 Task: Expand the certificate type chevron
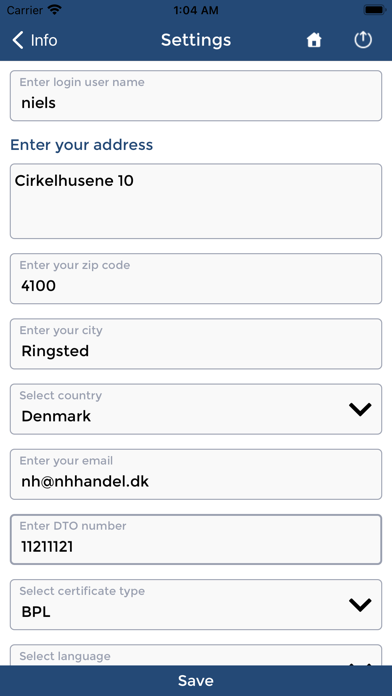pos(360,605)
